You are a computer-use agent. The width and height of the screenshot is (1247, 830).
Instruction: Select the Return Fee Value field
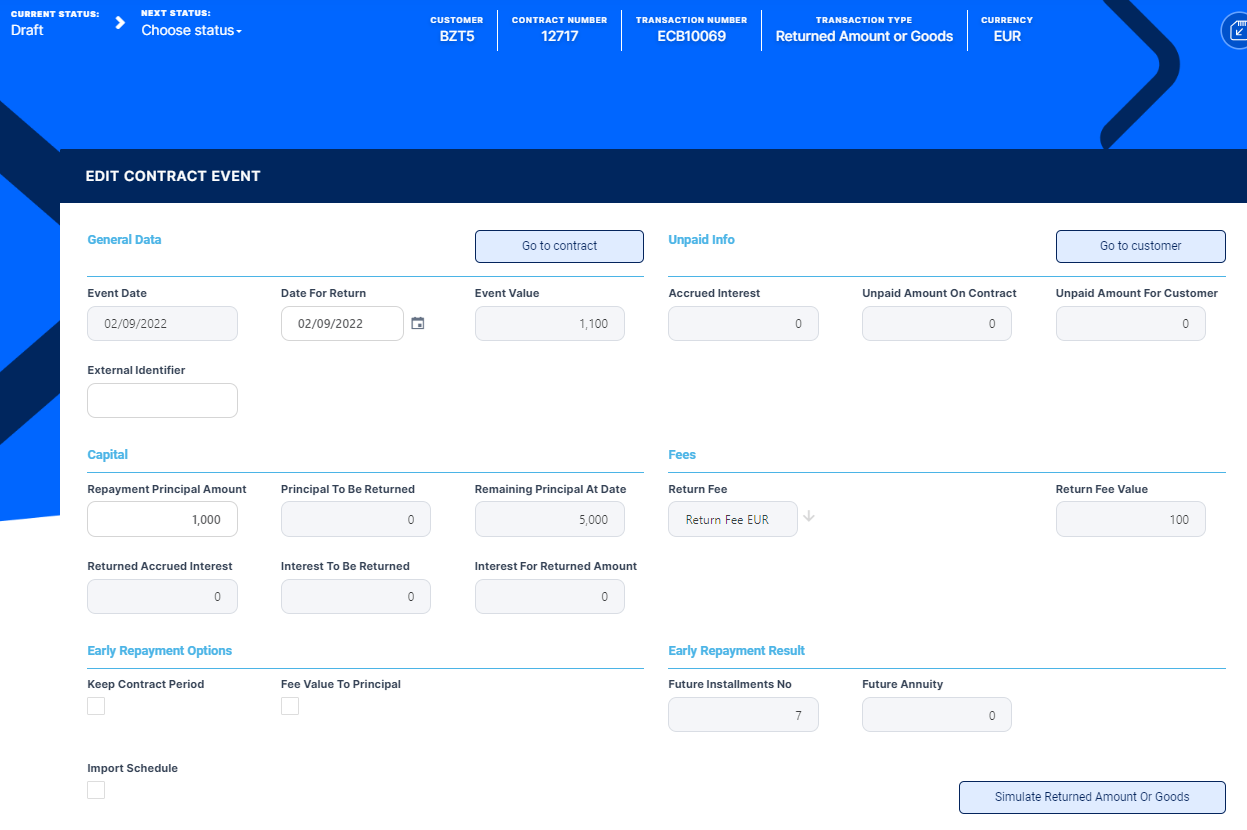point(1130,519)
